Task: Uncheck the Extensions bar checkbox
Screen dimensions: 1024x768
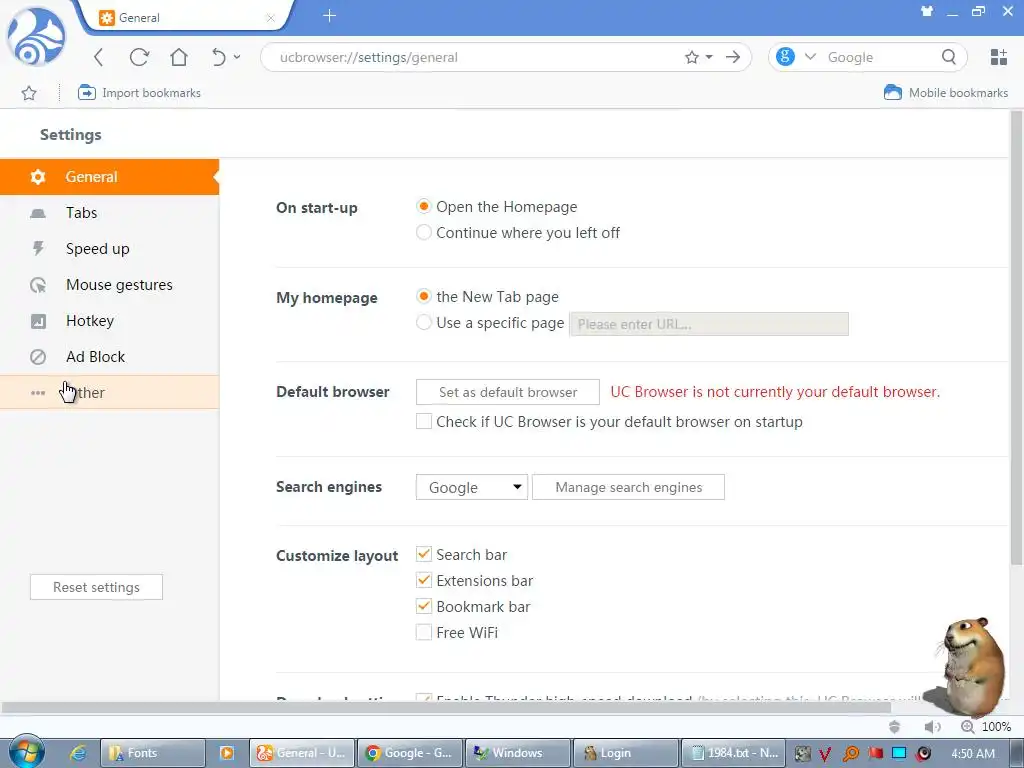Action: coord(424,581)
